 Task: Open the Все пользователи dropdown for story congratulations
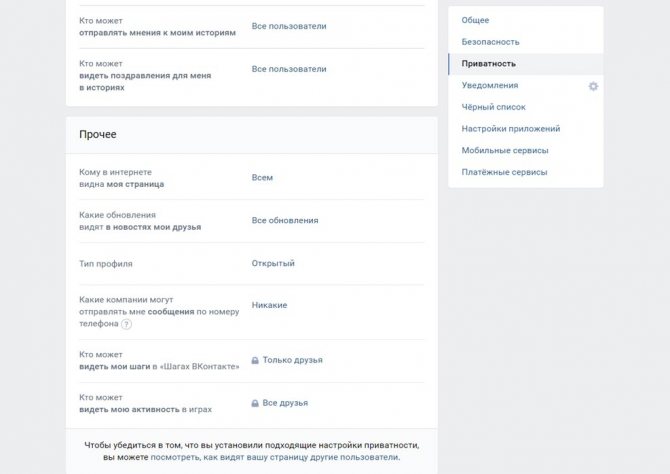point(289,69)
